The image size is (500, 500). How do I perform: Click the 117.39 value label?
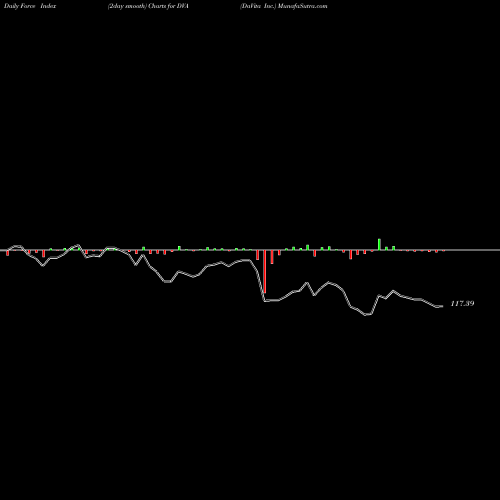(462, 304)
